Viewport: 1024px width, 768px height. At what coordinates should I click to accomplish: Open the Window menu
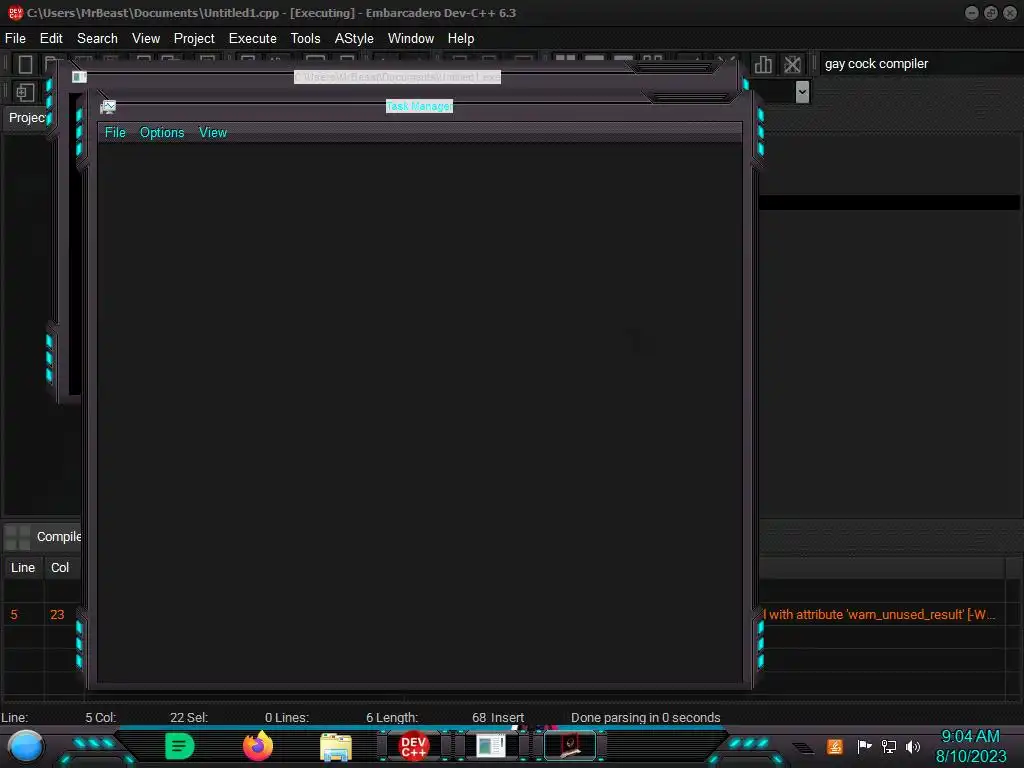411,39
